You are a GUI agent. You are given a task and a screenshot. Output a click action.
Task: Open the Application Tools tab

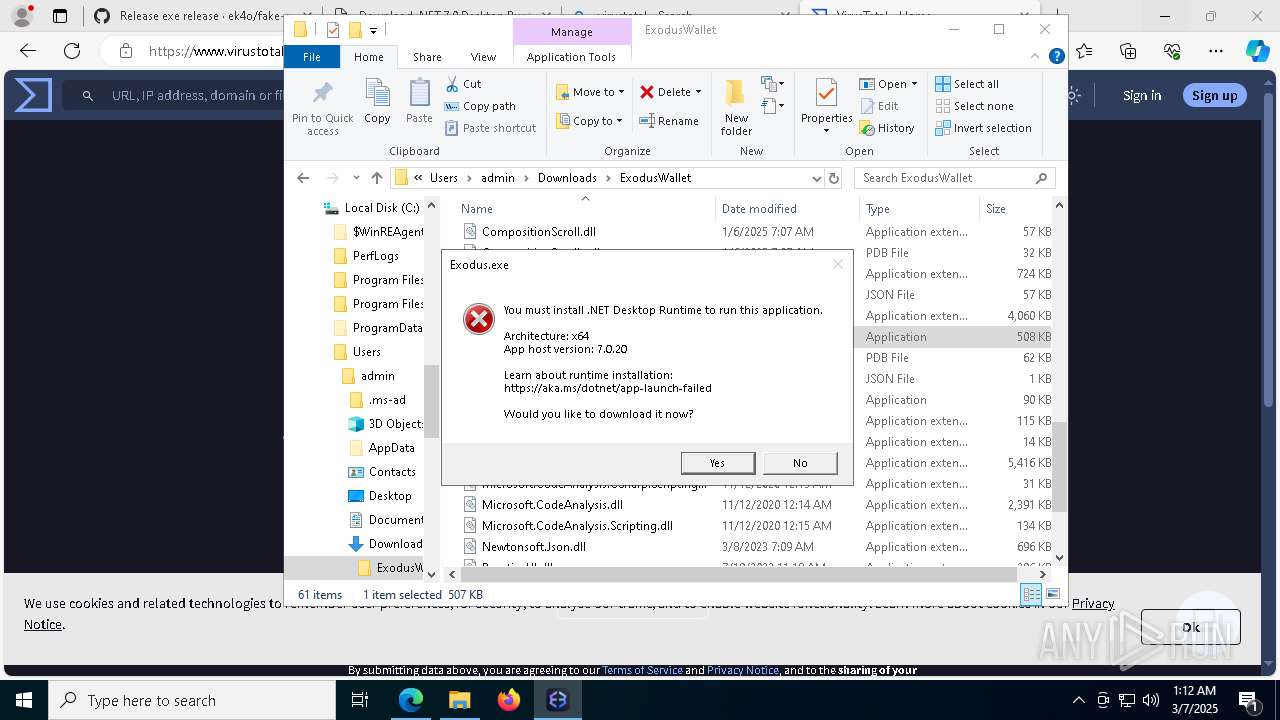(x=571, y=57)
